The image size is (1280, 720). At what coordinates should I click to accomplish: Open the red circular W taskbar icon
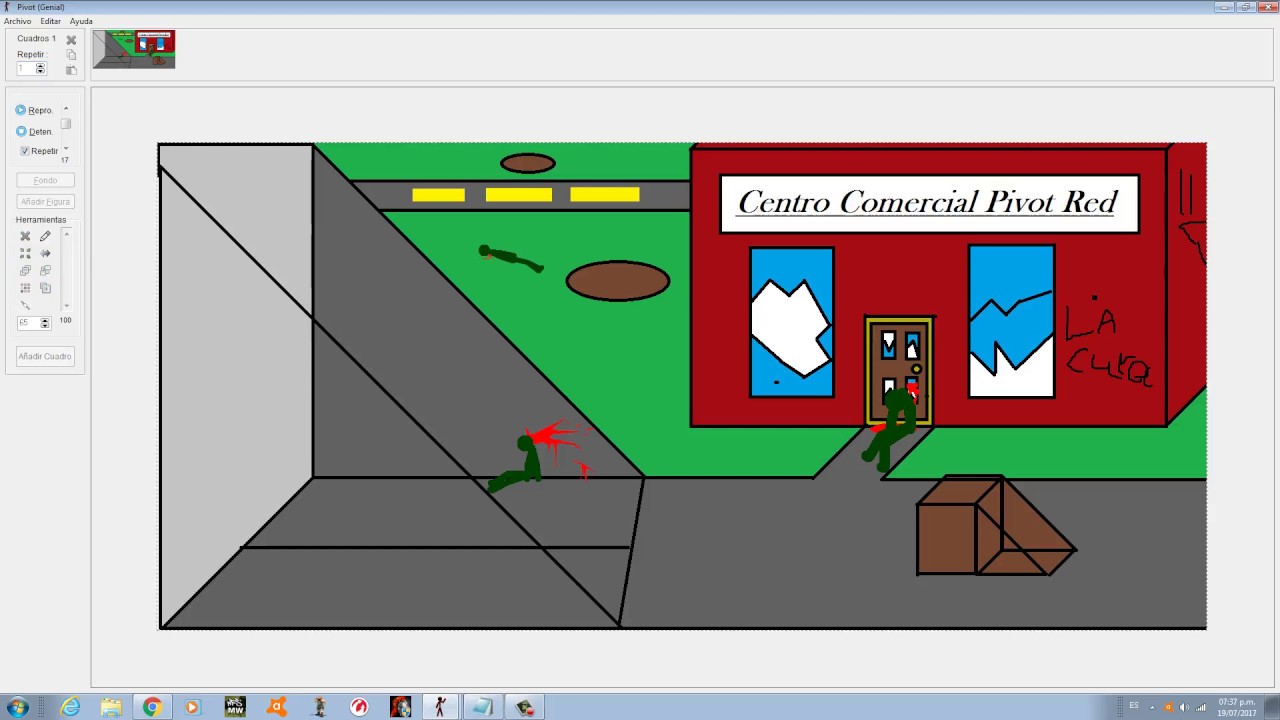(x=359, y=707)
